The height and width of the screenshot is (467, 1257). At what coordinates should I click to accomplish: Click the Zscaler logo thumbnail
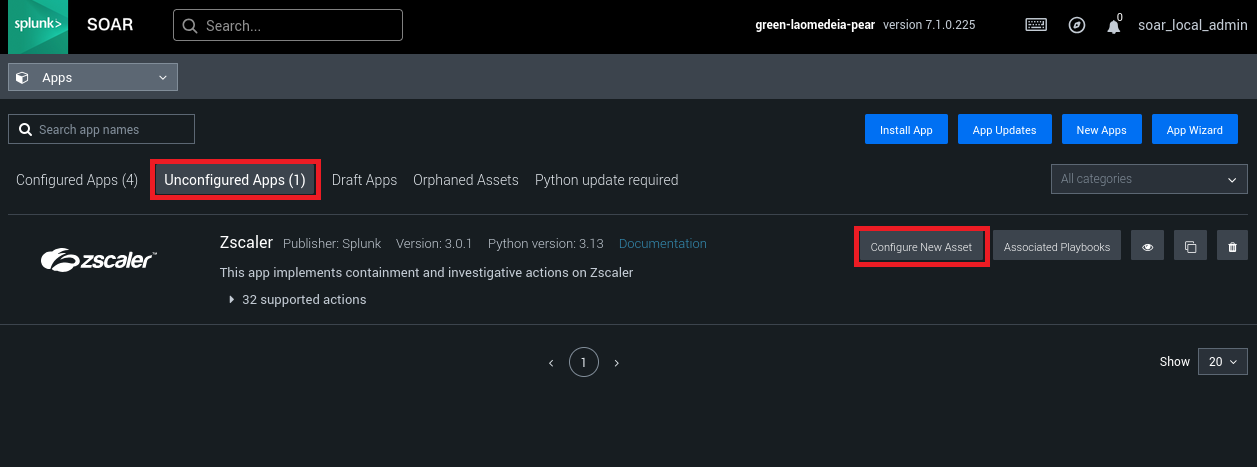[98, 260]
